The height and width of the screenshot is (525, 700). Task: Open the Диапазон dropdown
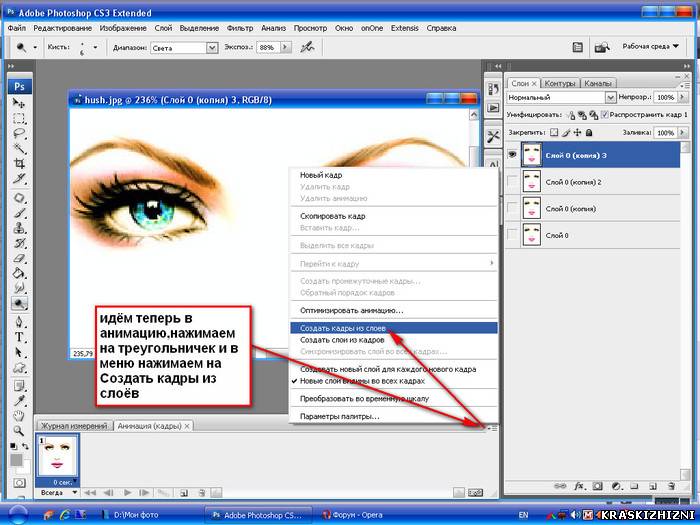[212, 48]
